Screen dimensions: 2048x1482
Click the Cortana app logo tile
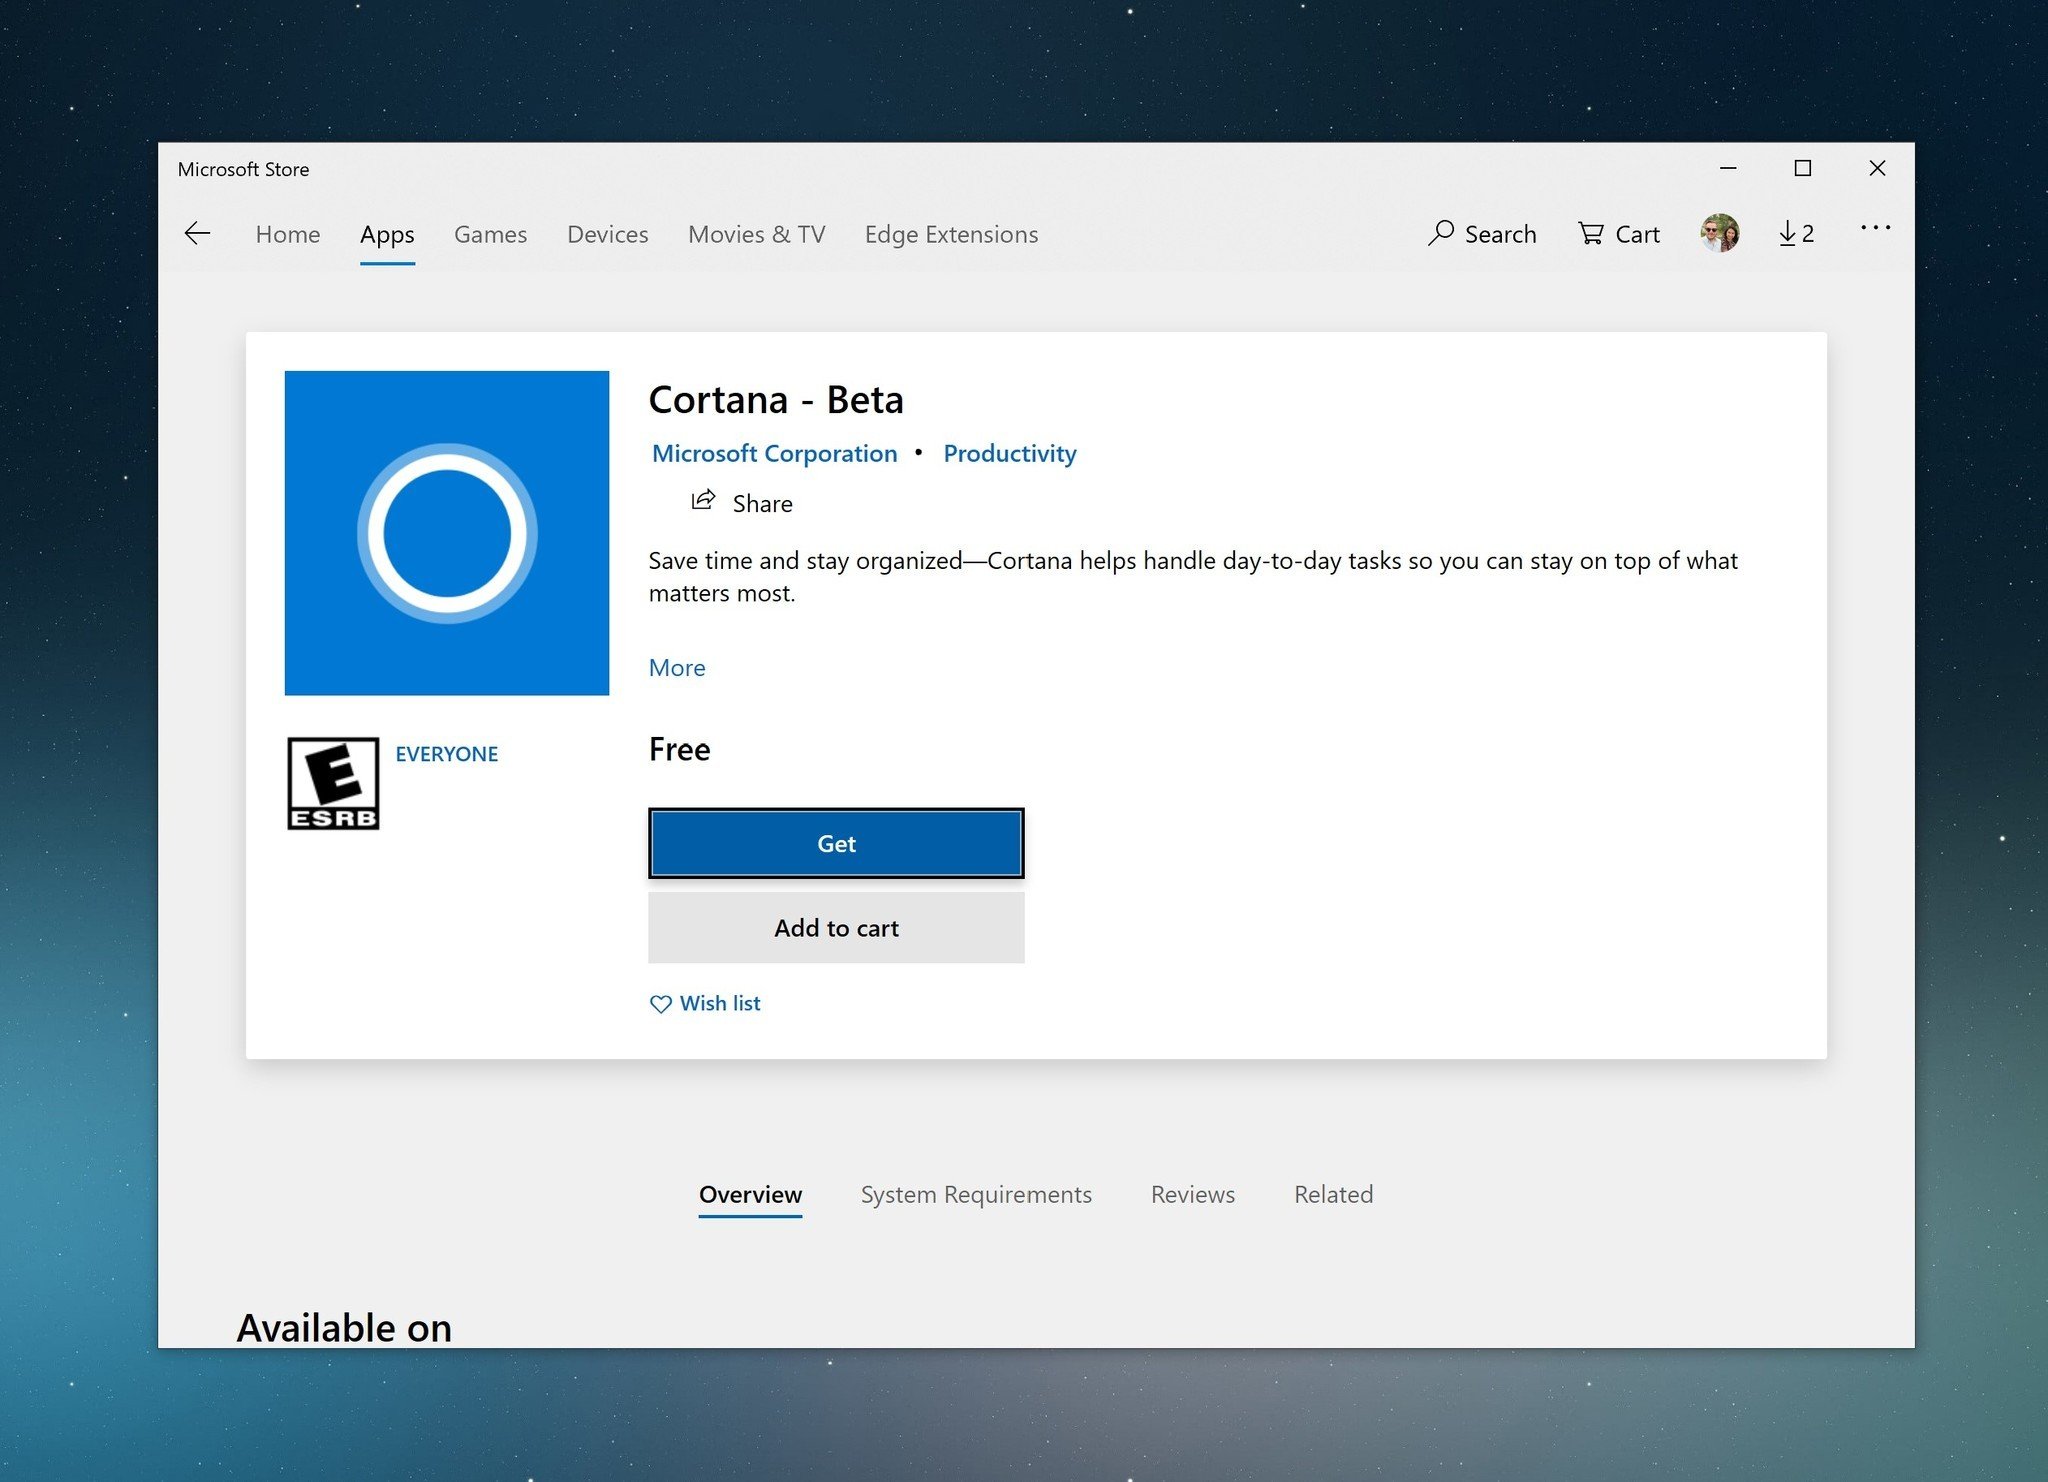(447, 533)
